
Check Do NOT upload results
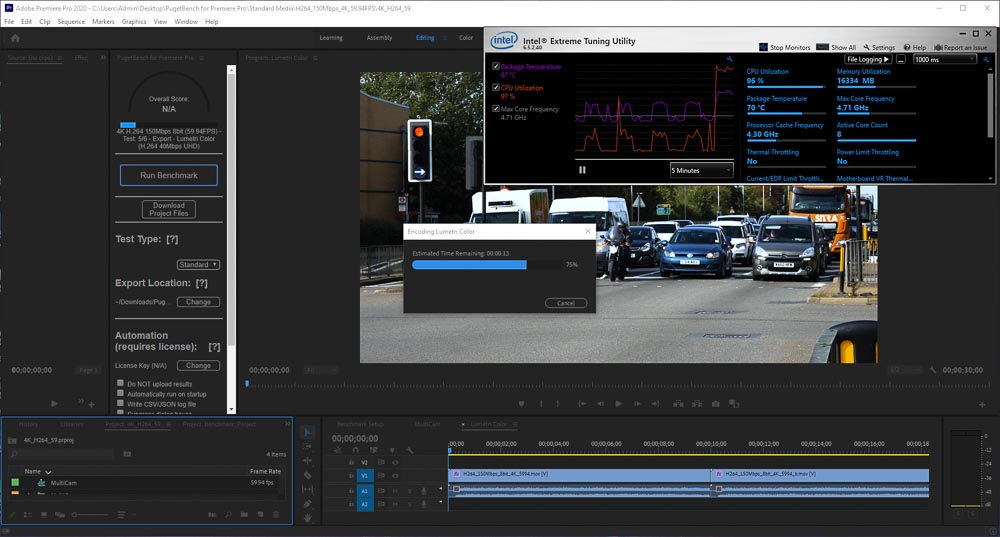click(120, 383)
